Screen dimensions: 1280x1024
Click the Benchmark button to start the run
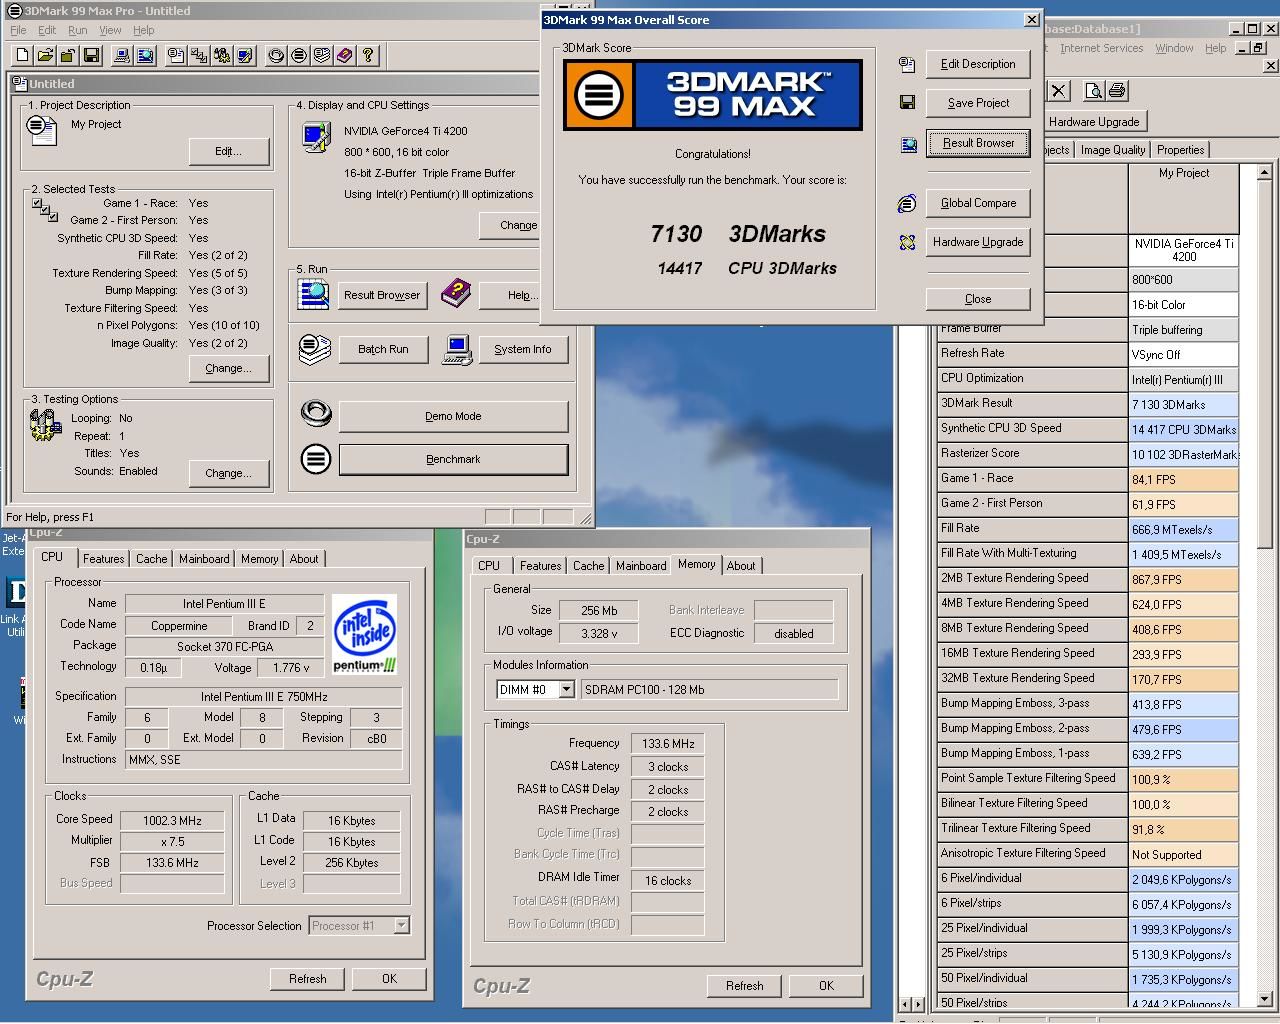[x=453, y=459]
